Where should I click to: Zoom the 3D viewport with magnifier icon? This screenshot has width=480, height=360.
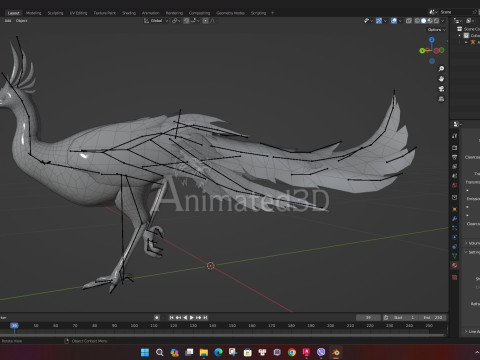[x=441, y=69]
